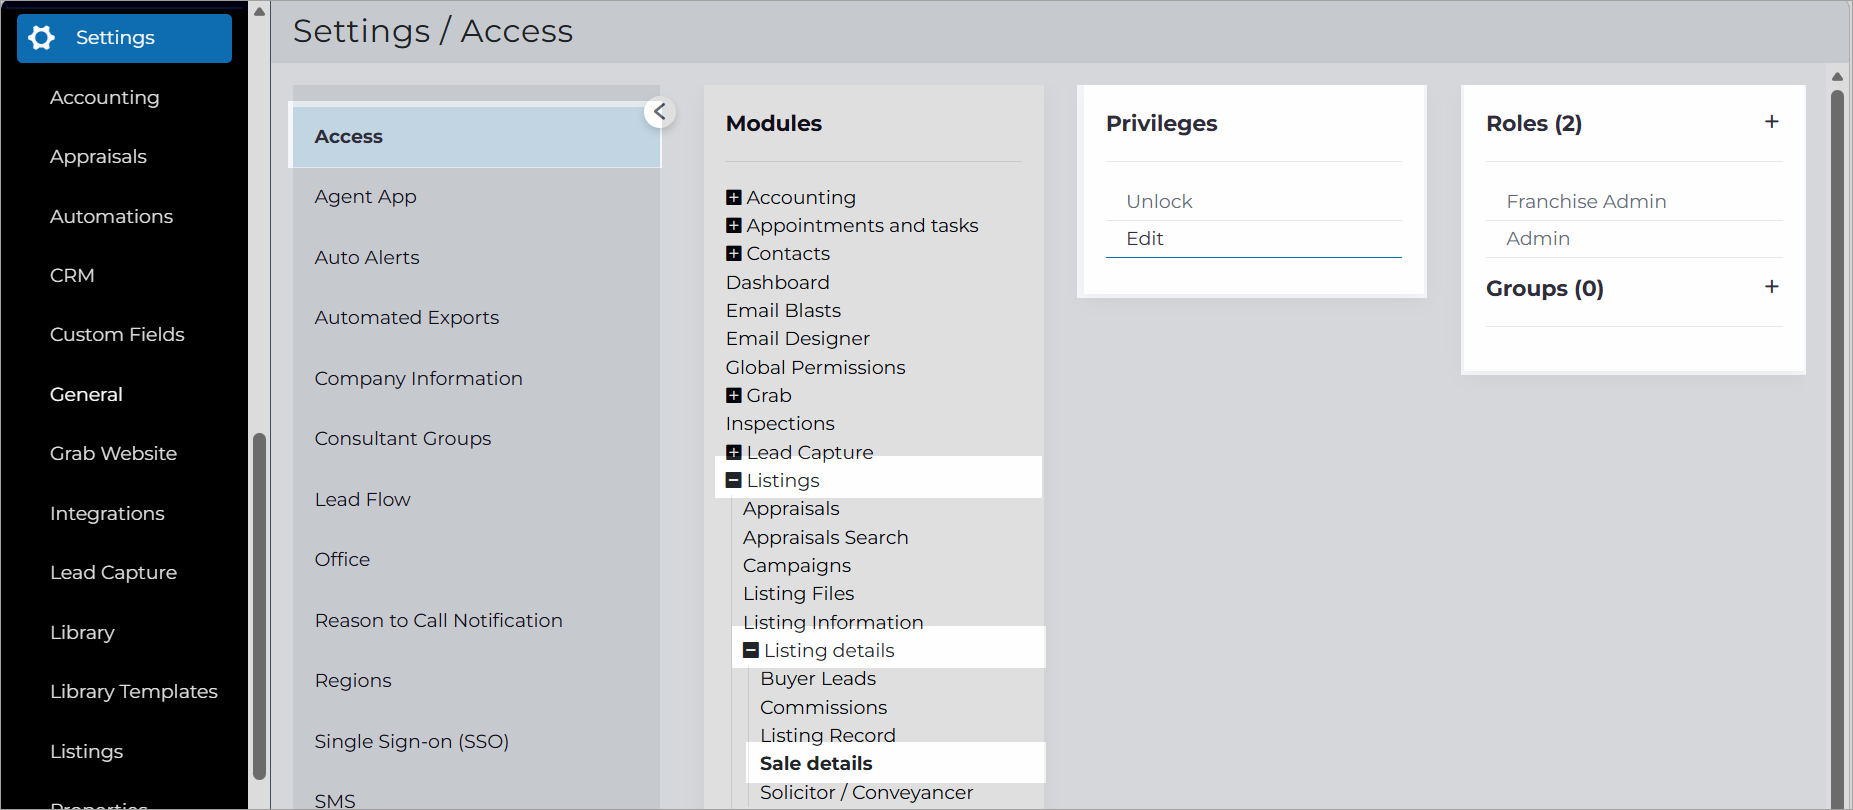Select Consultant Groups settings

pos(403,439)
